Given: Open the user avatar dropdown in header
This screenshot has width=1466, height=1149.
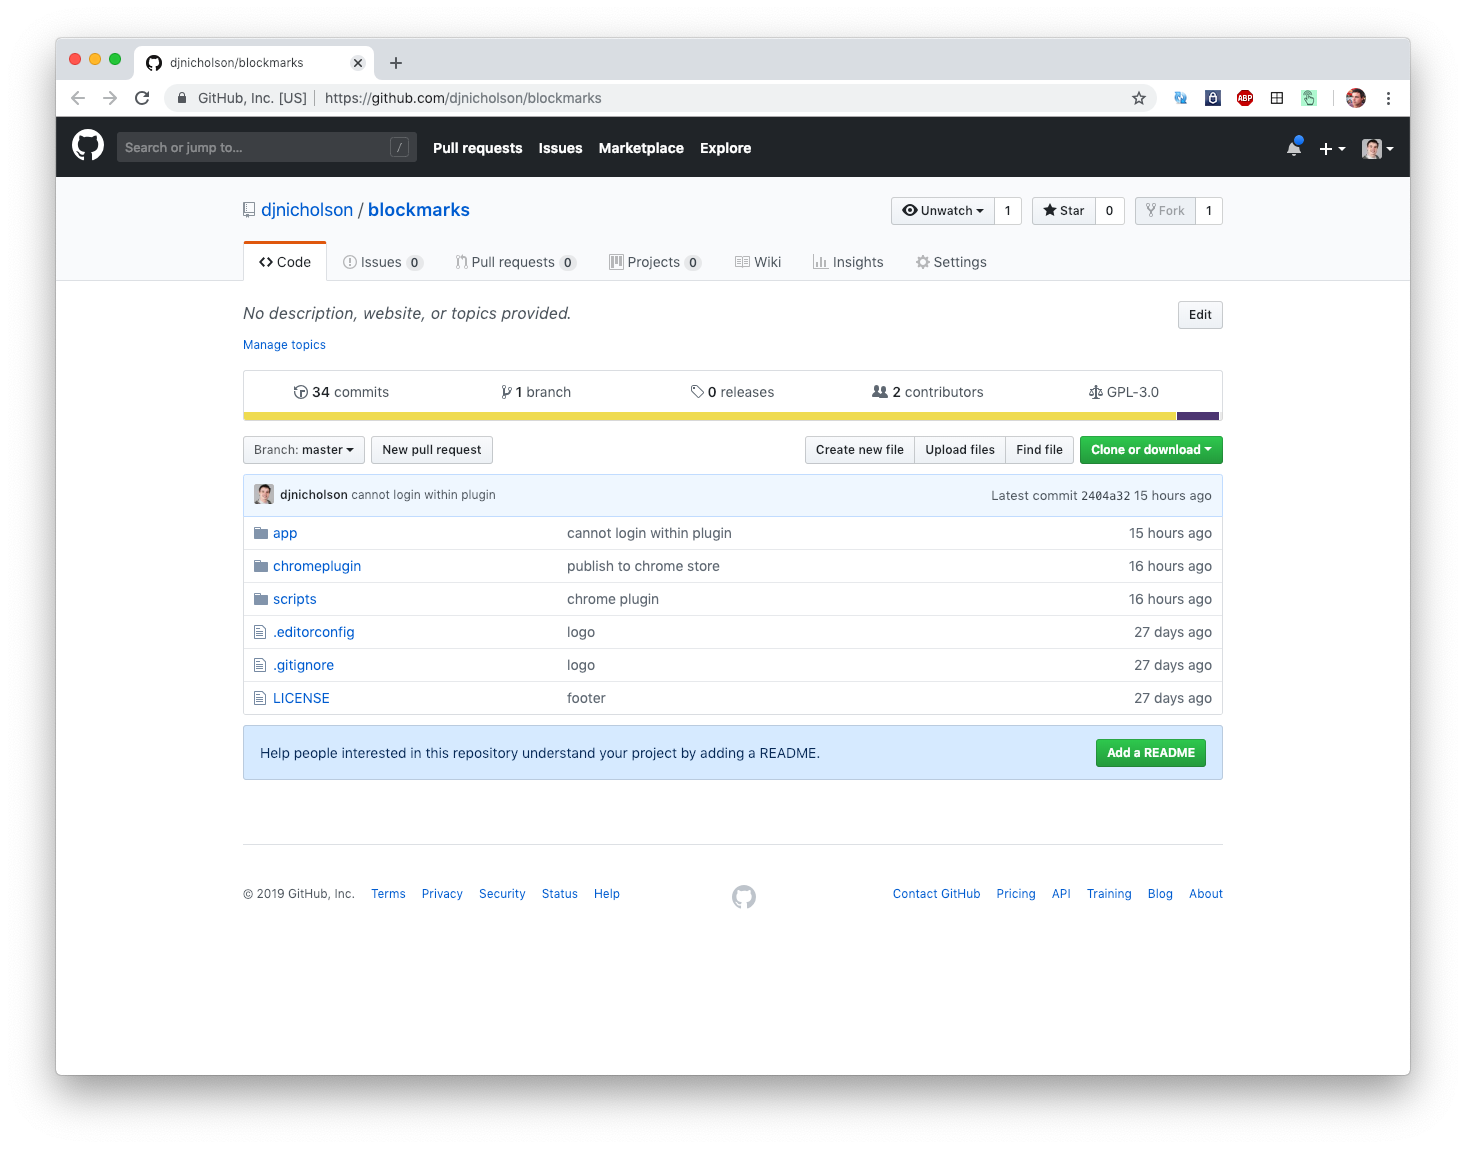Looking at the screenshot, I should click(x=1378, y=149).
